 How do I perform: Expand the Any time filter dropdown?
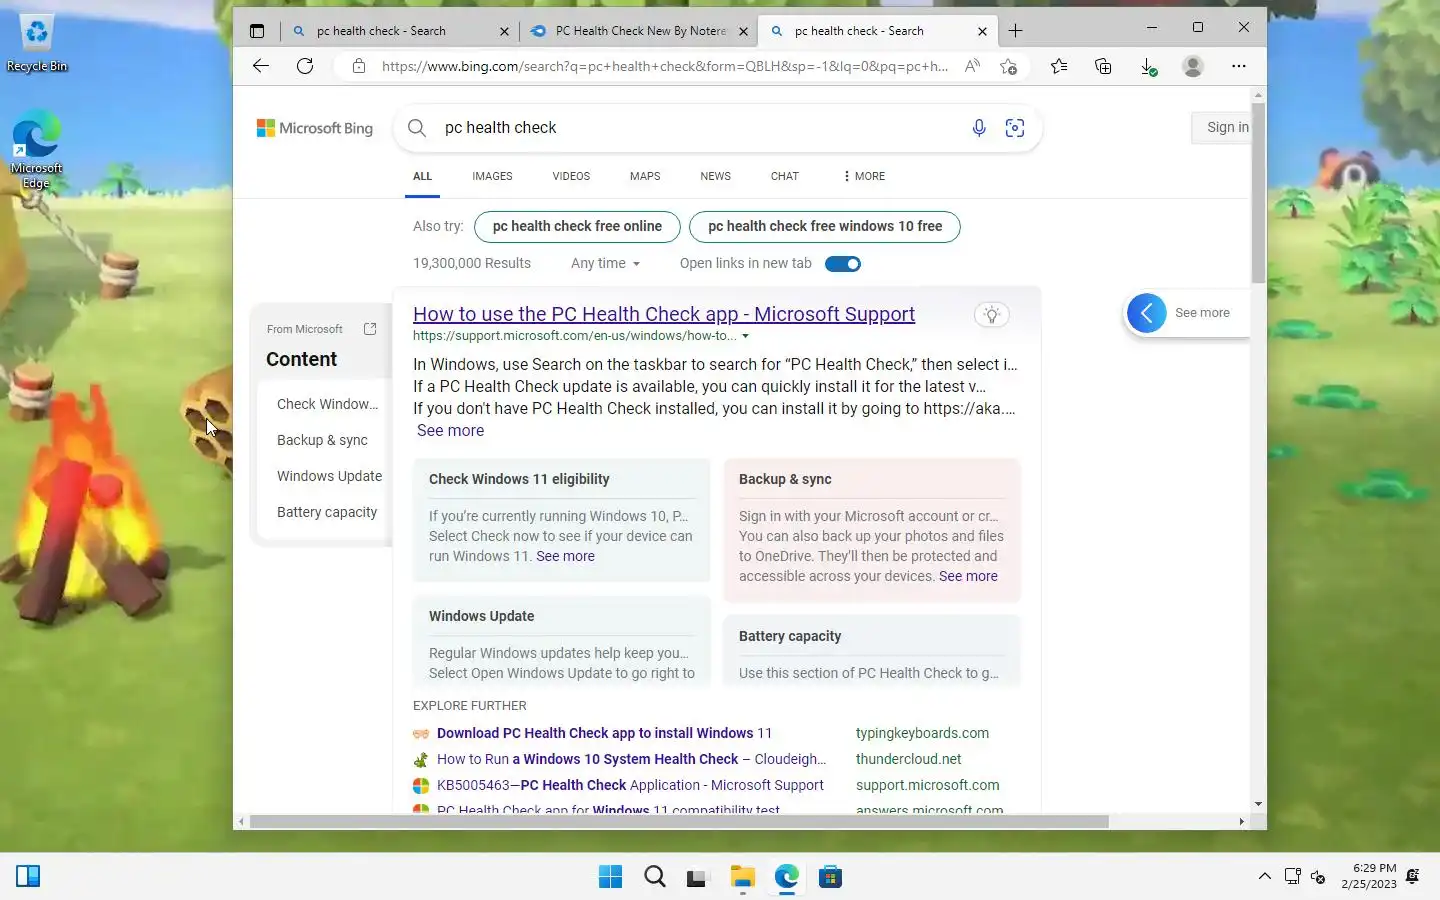tap(605, 264)
